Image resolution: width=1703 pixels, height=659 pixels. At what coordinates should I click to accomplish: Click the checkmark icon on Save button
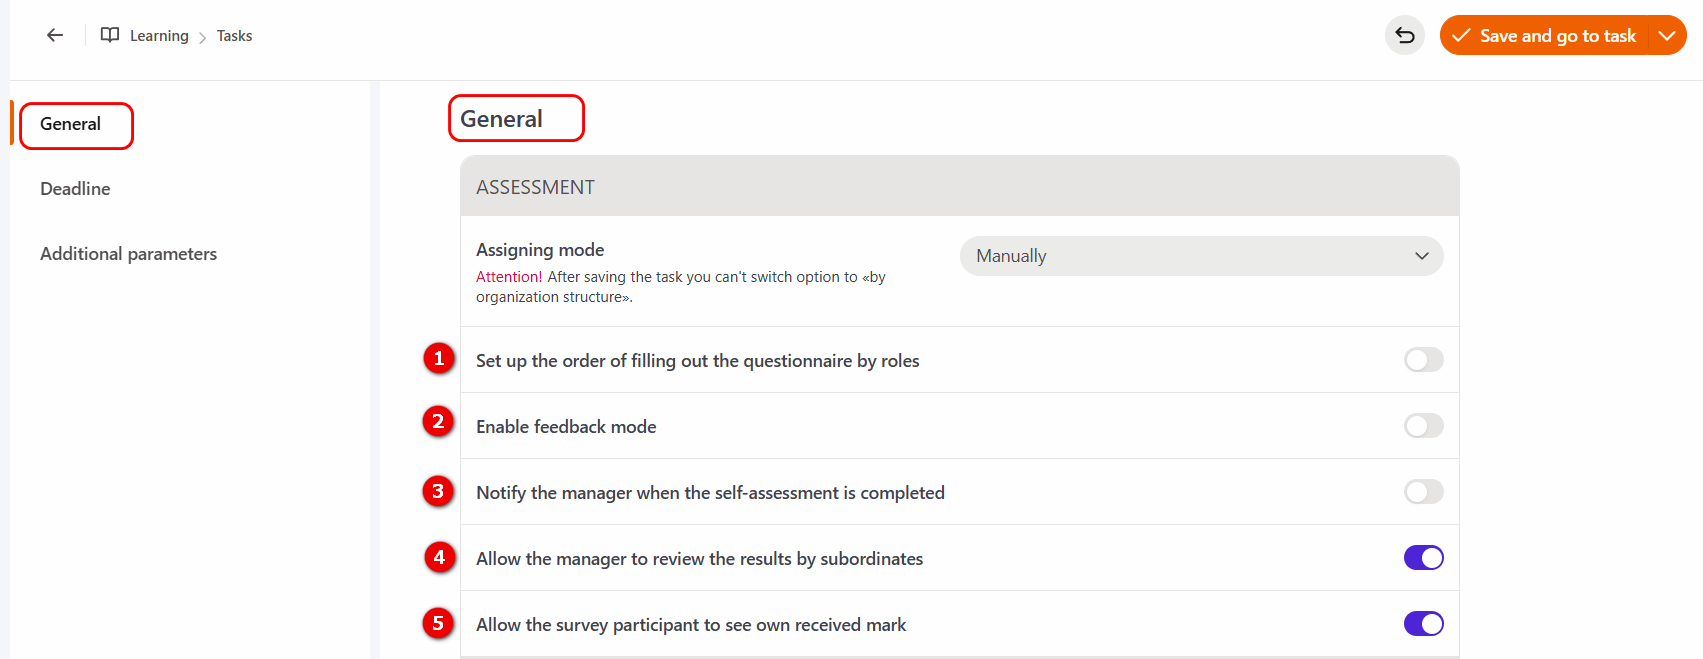click(x=1461, y=36)
